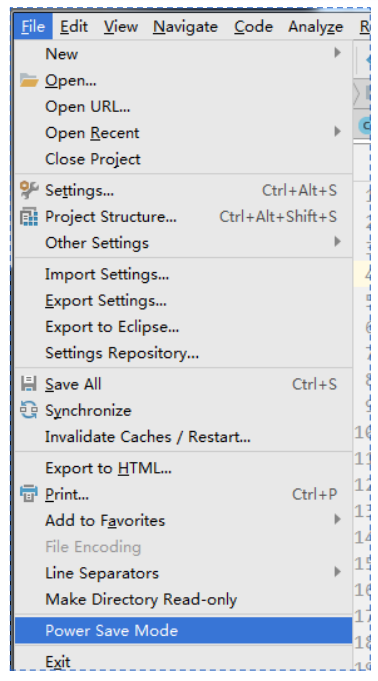The image size is (378, 681).
Task: Select Make Directory Read-only
Action: [183, 600]
